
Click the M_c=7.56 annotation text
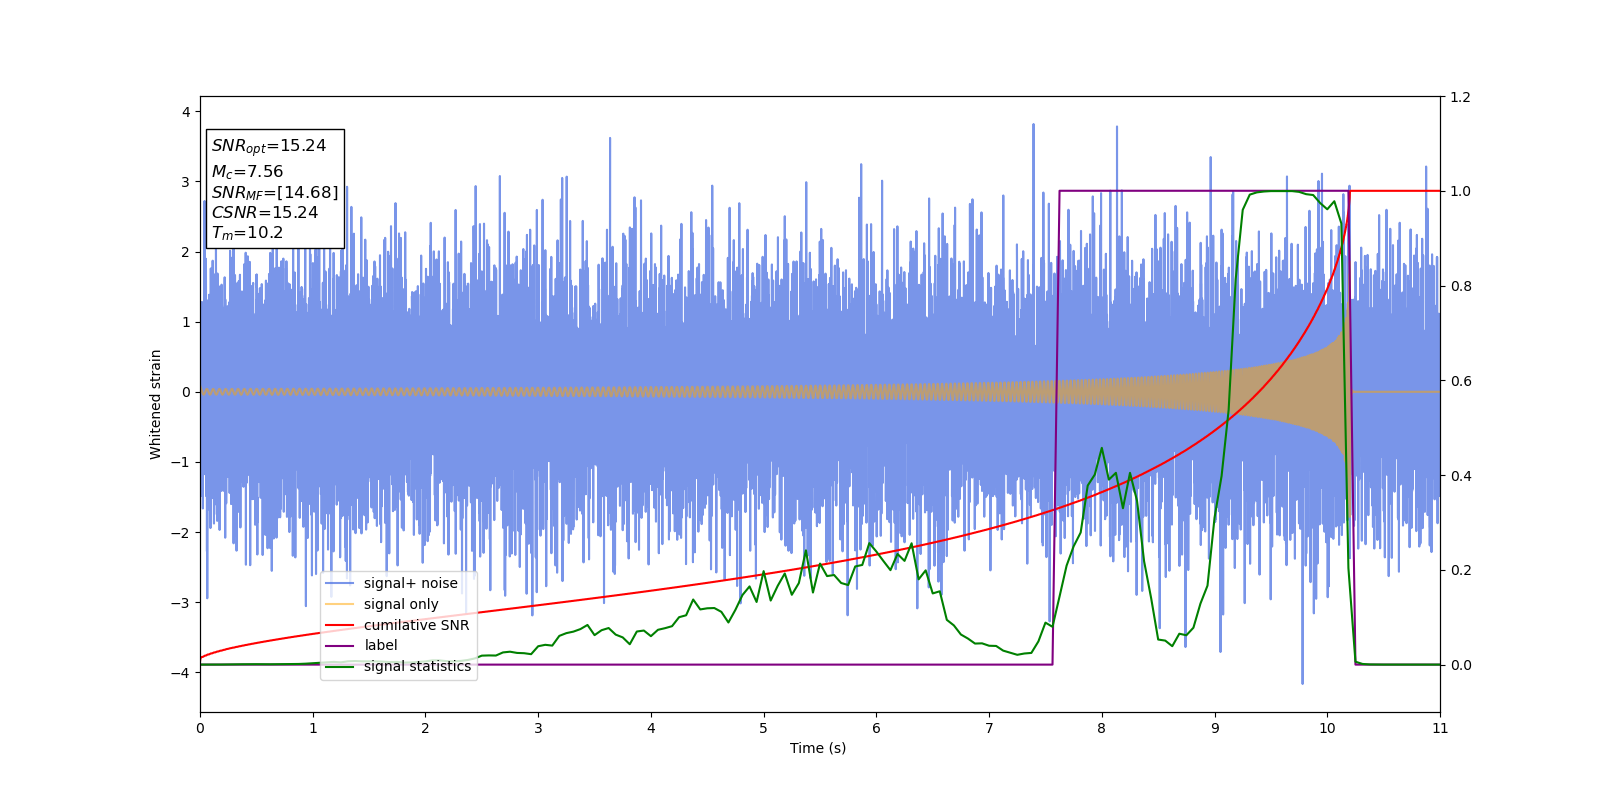(247, 172)
